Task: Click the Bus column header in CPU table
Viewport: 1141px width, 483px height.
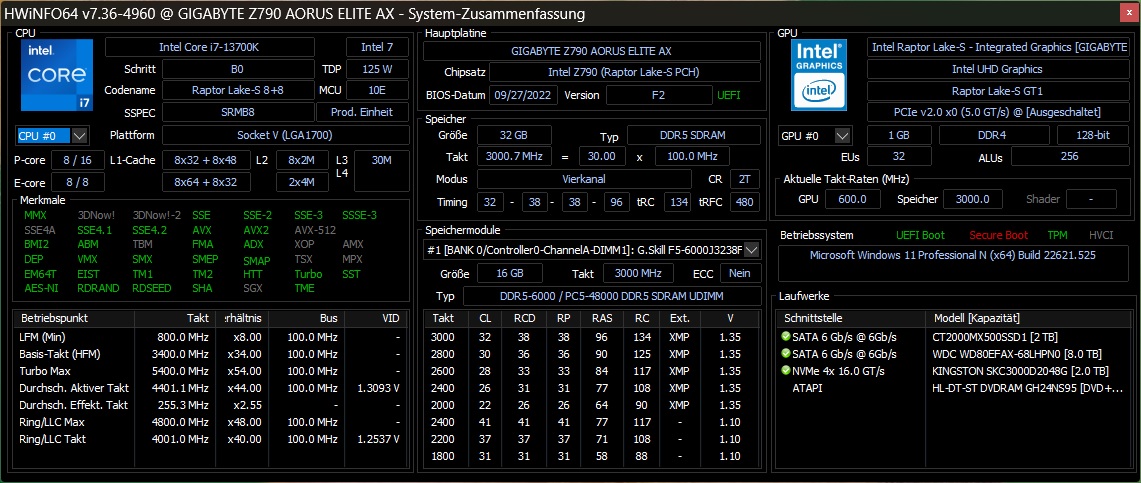Action: click(x=309, y=319)
